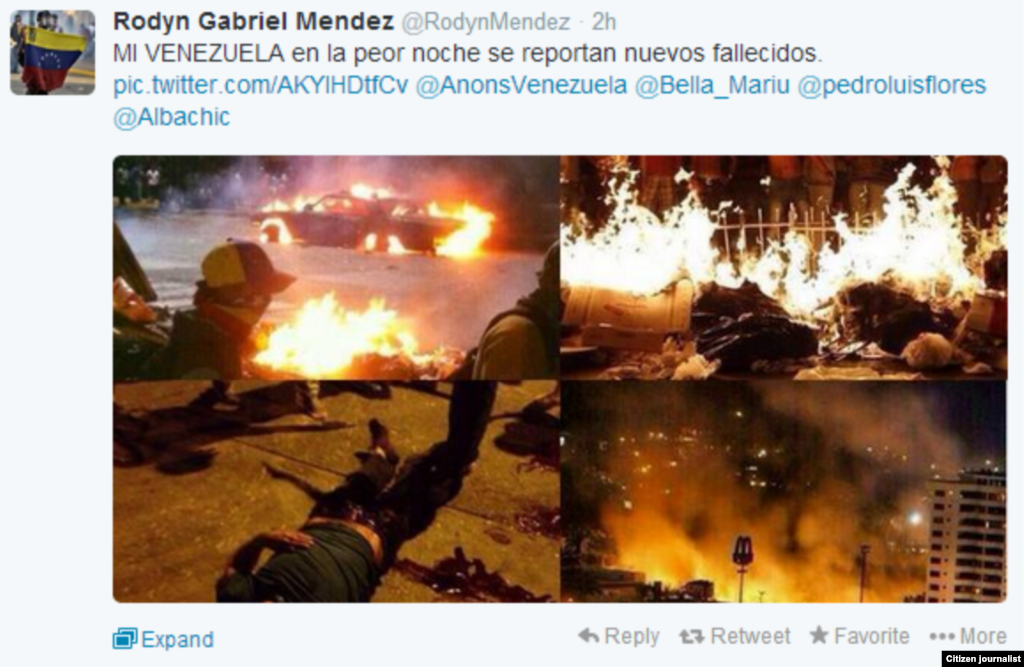Click the Favorite star icon
This screenshot has width=1024, height=667.
[819, 635]
